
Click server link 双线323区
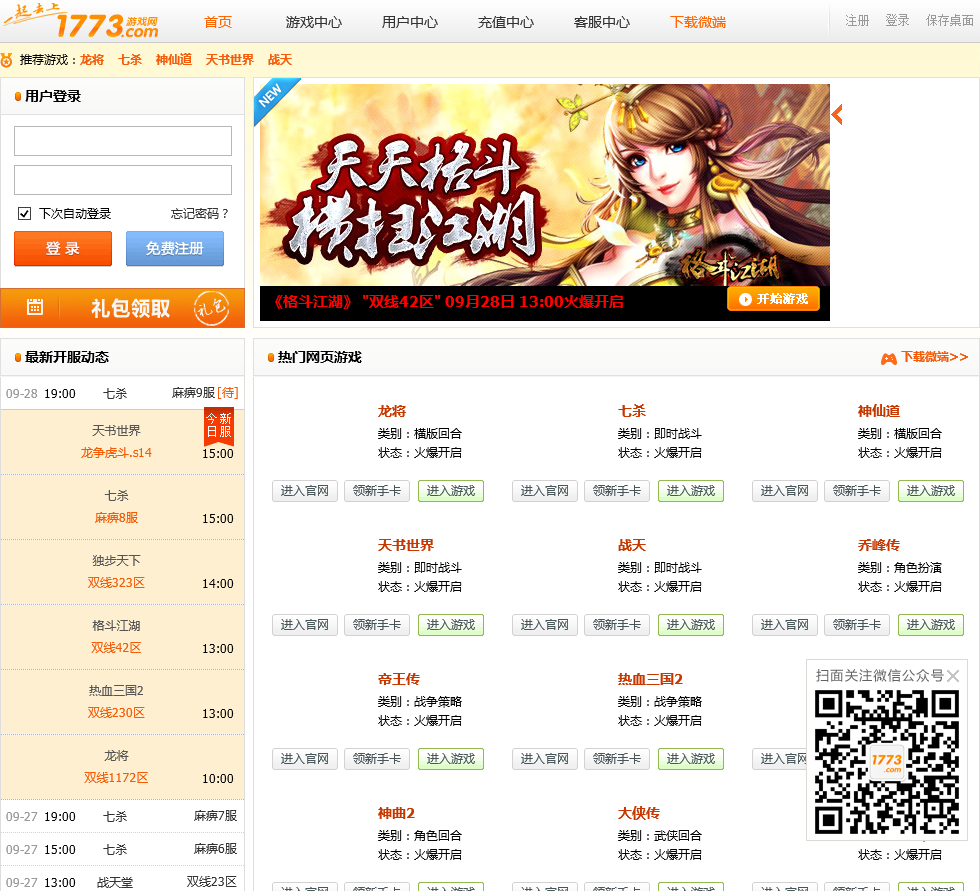pyautogui.click(x=116, y=583)
